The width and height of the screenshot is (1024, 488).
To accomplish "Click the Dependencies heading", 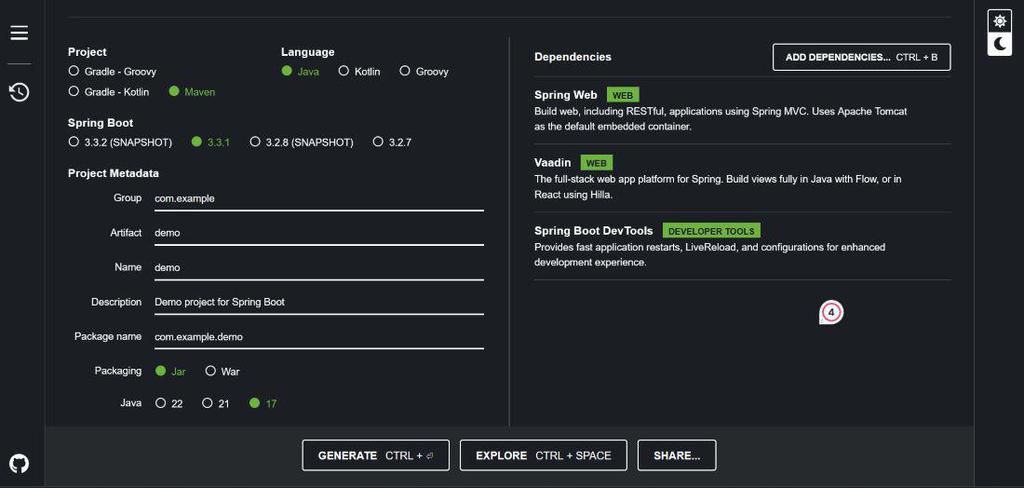I will [x=573, y=57].
